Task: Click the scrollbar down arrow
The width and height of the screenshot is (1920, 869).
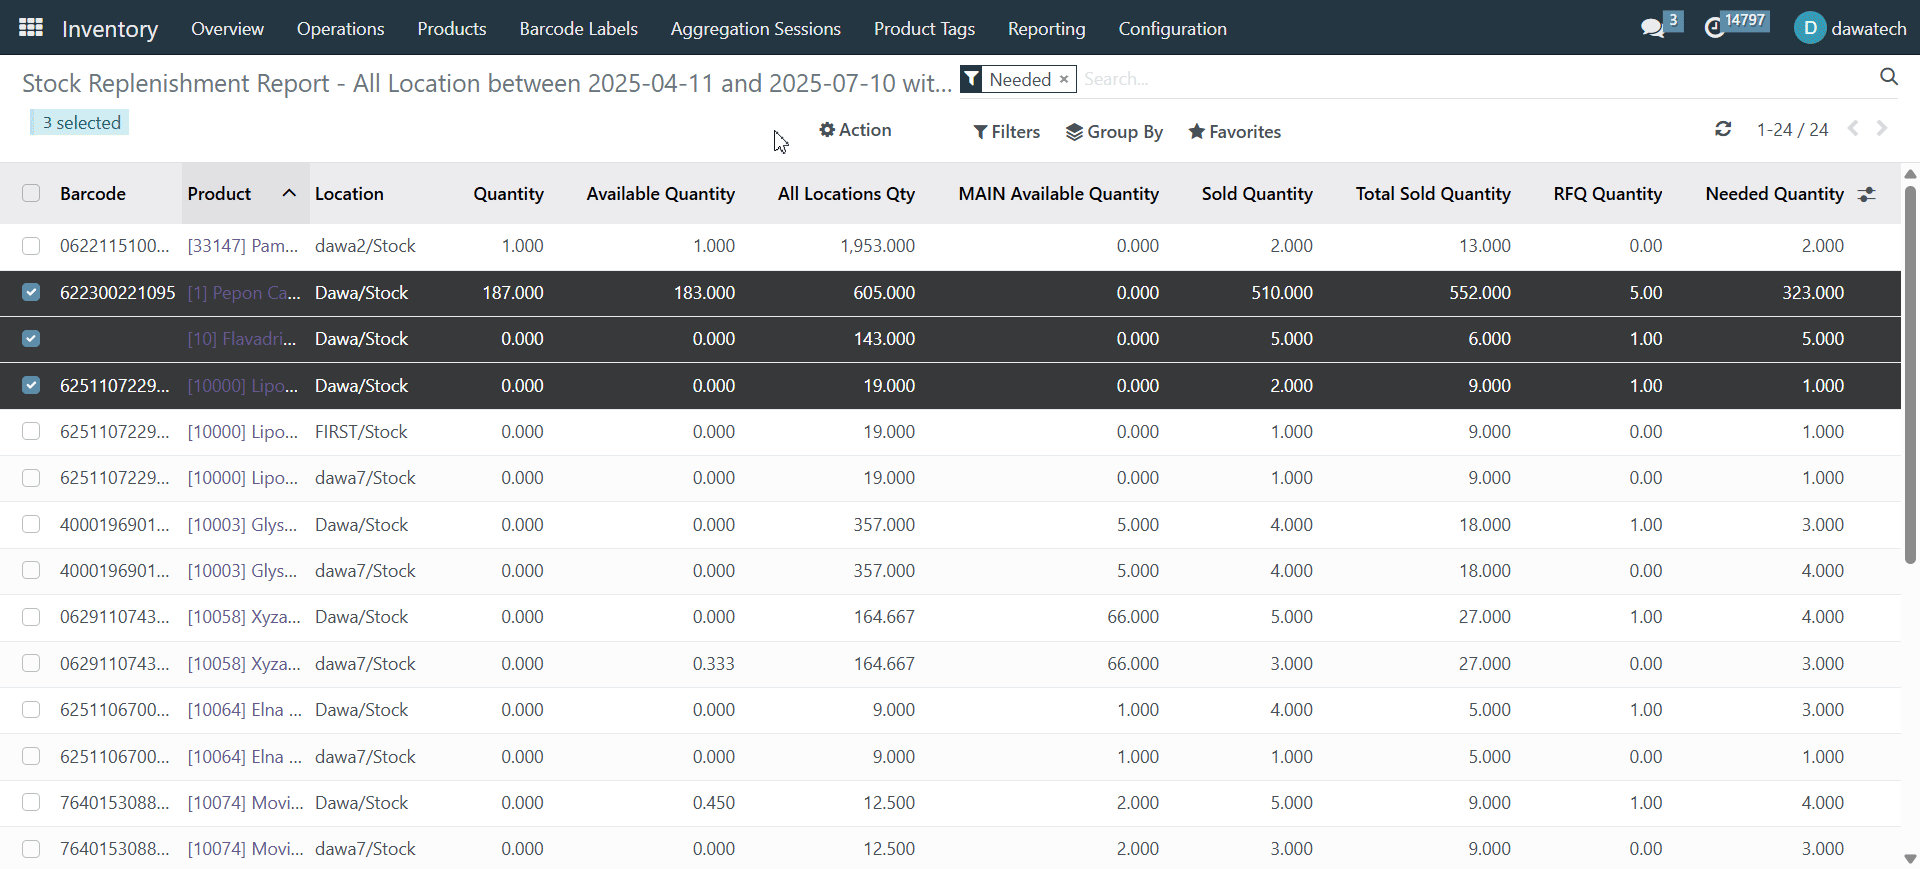Action: pos(1910,859)
